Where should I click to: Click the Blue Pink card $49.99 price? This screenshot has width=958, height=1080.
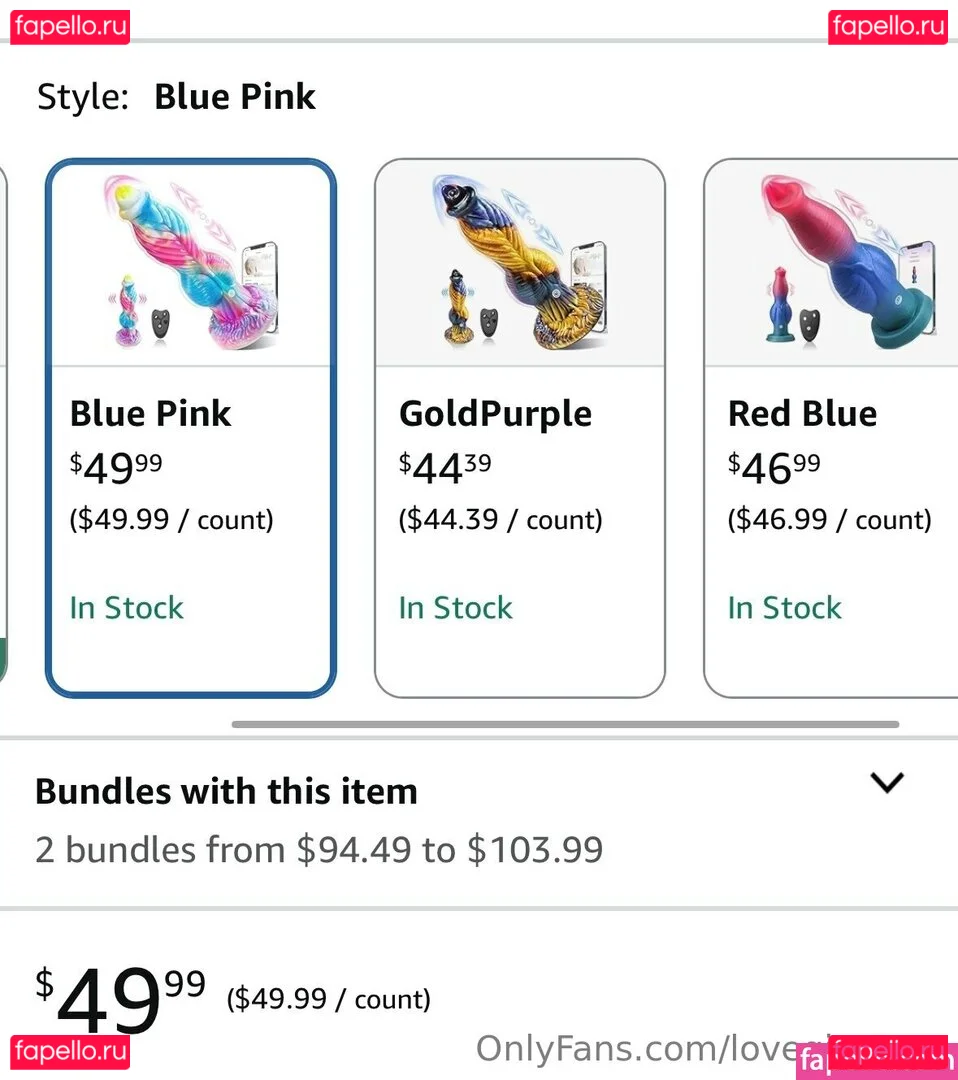pos(116,467)
